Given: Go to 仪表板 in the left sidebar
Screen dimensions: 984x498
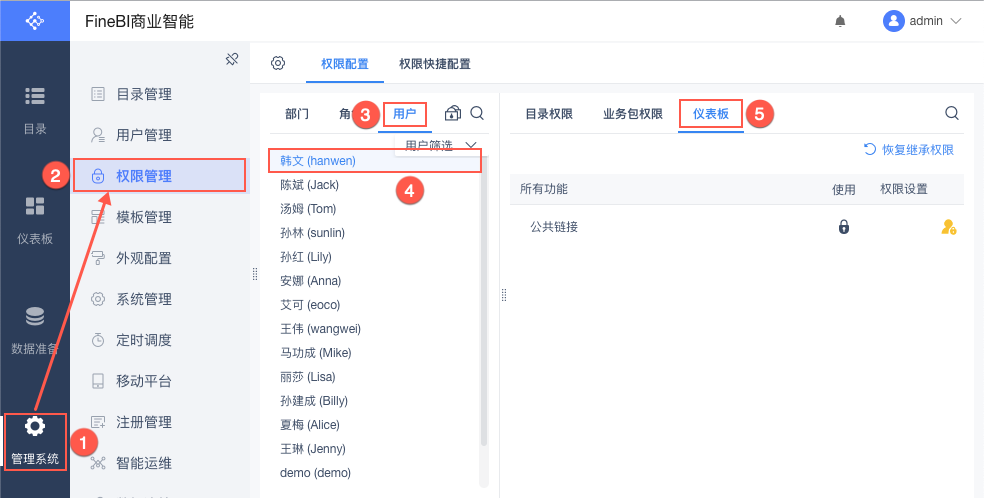Looking at the screenshot, I should tap(35, 220).
